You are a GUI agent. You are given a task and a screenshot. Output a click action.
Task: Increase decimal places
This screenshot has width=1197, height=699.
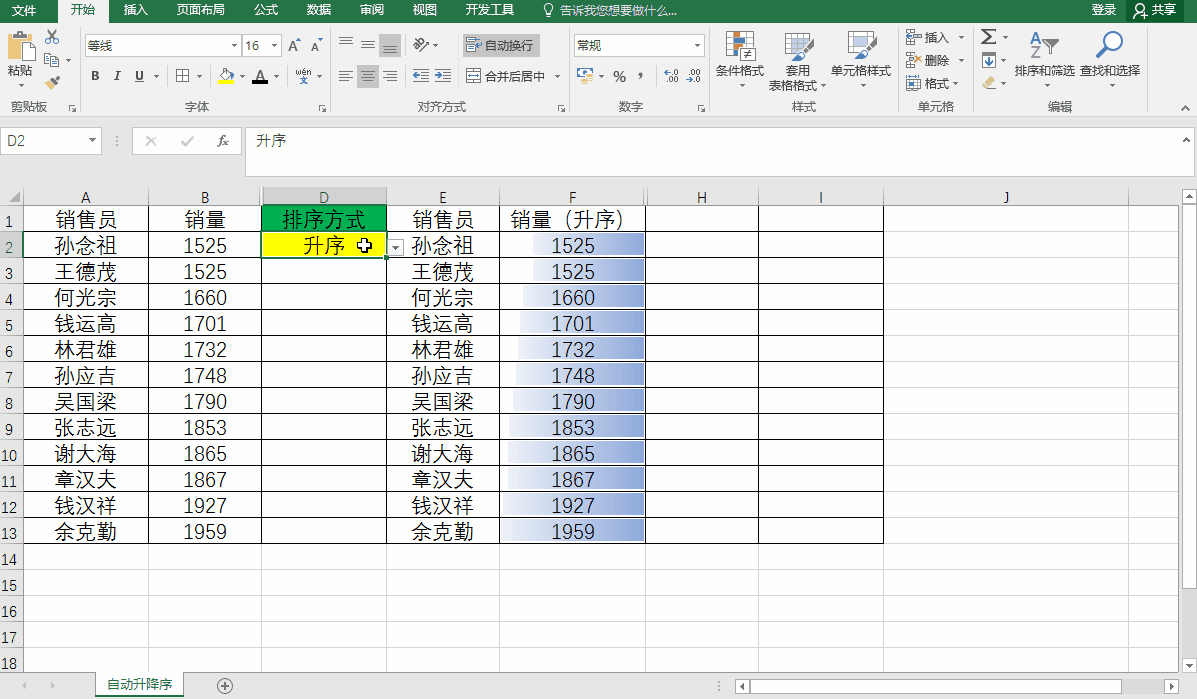tap(671, 76)
